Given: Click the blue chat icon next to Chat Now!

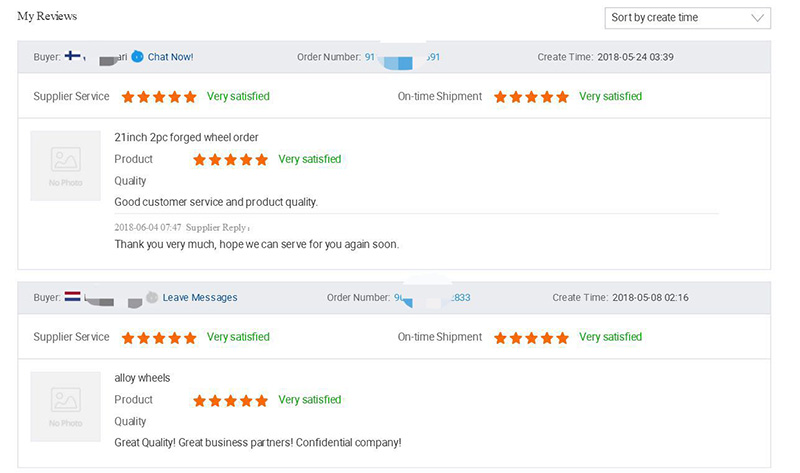Looking at the screenshot, I should point(137,56).
